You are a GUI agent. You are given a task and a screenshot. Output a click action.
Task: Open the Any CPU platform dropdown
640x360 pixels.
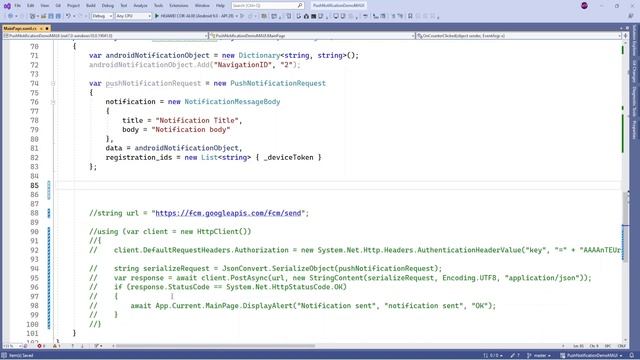click(133, 16)
